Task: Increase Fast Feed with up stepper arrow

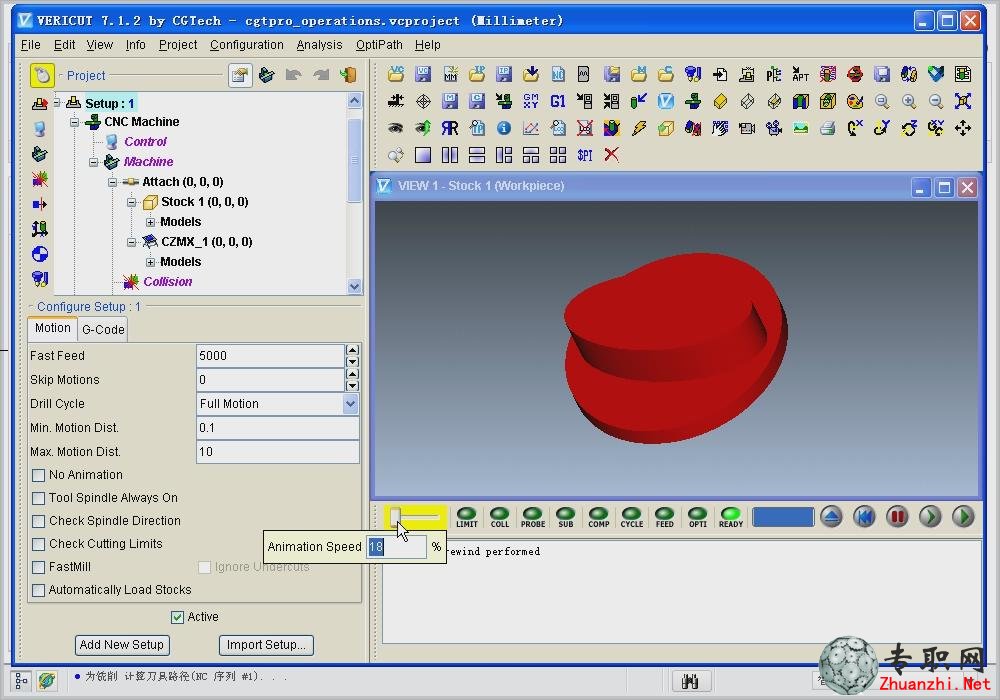Action: coord(352,350)
